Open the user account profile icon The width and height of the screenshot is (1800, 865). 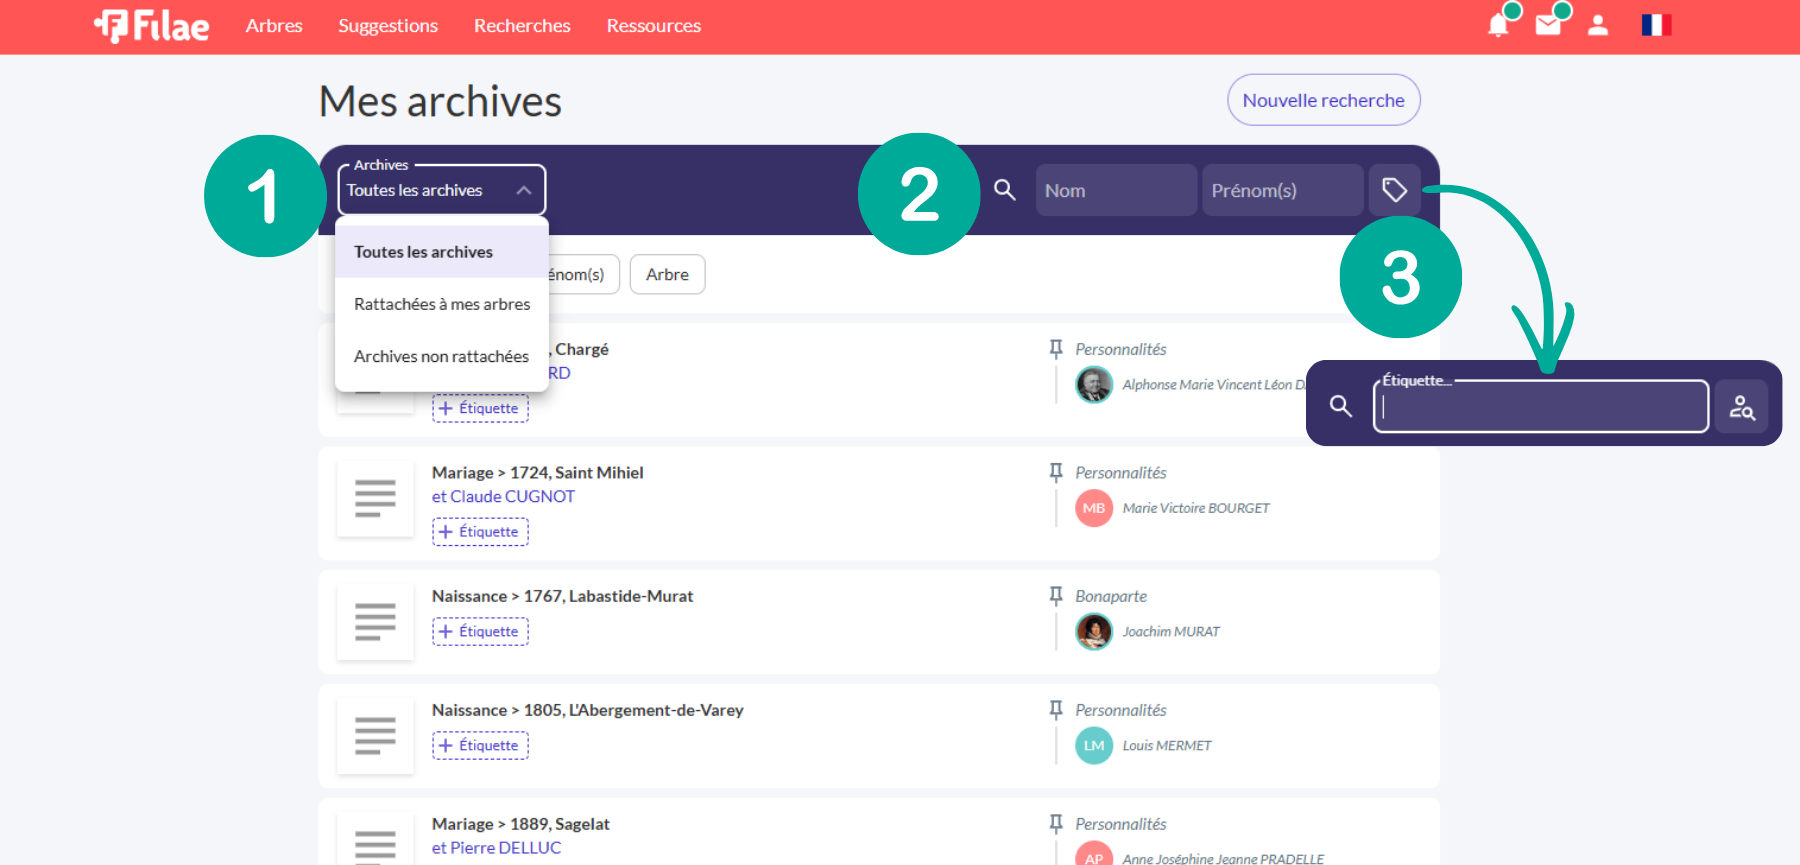[1598, 26]
